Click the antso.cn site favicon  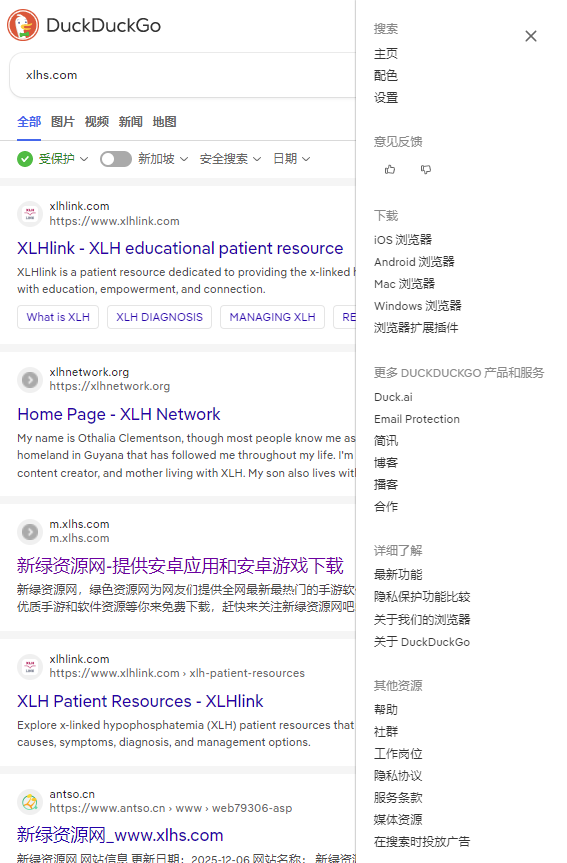(30, 802)
